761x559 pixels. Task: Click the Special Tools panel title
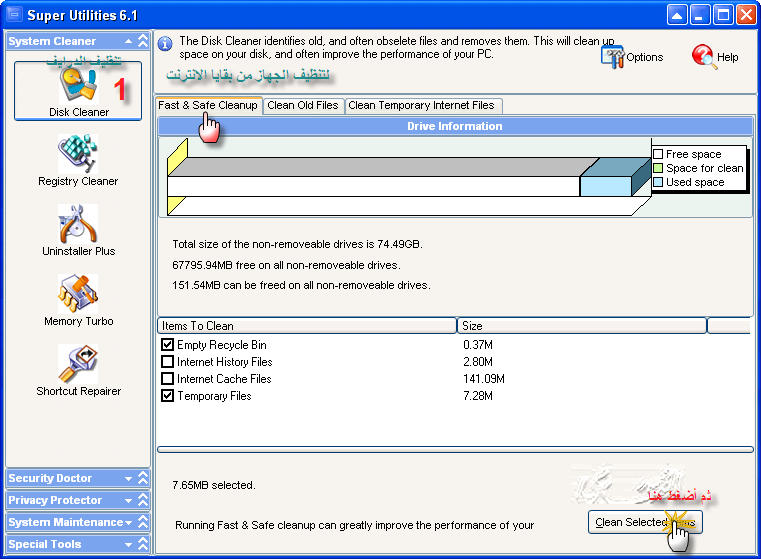pos(45,544)
